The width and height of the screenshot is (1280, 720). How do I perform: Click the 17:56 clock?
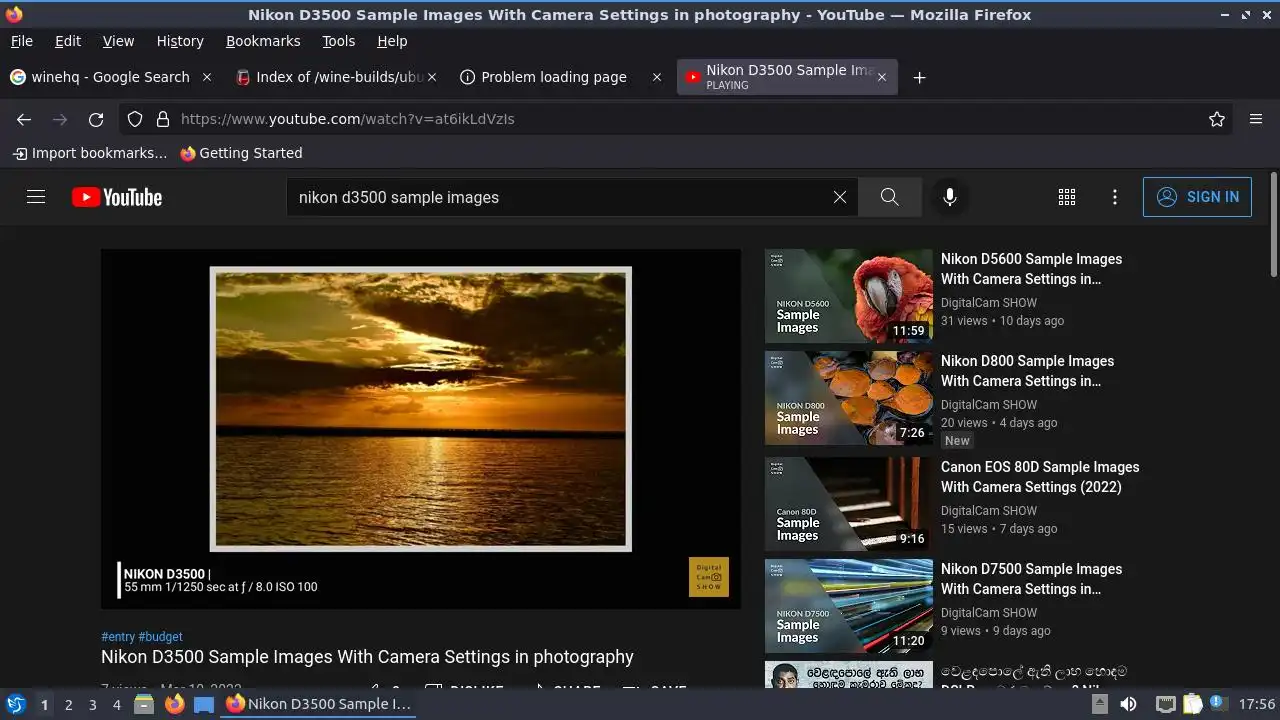[x=1257, y=704]
